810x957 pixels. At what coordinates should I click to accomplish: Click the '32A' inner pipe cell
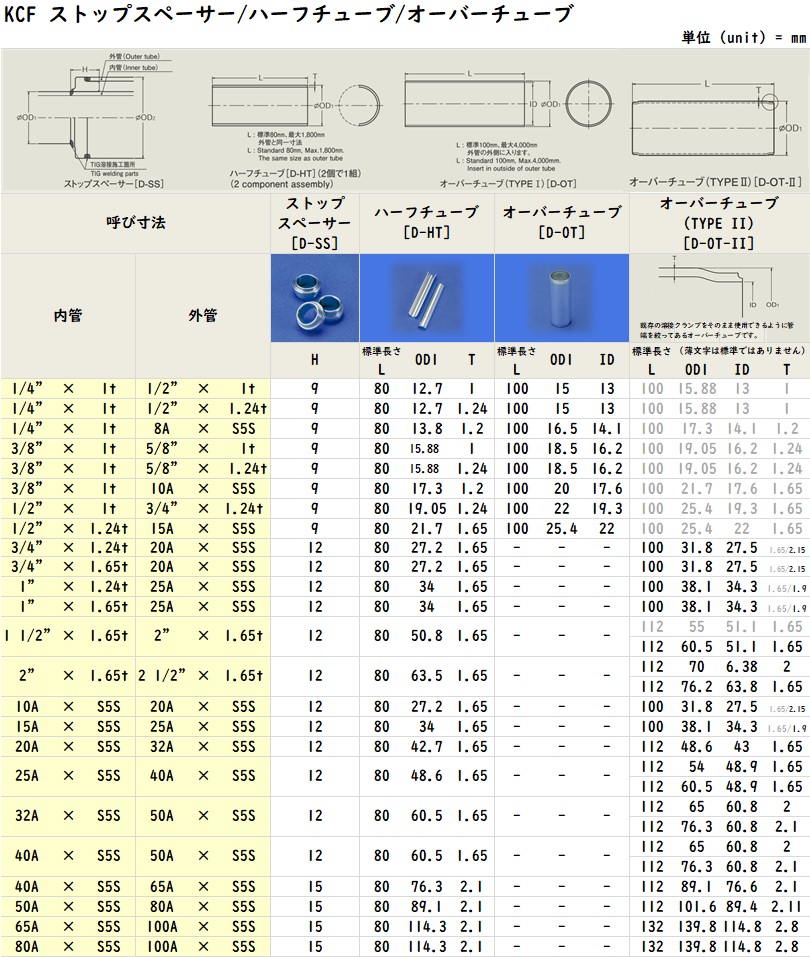point(27,816)
